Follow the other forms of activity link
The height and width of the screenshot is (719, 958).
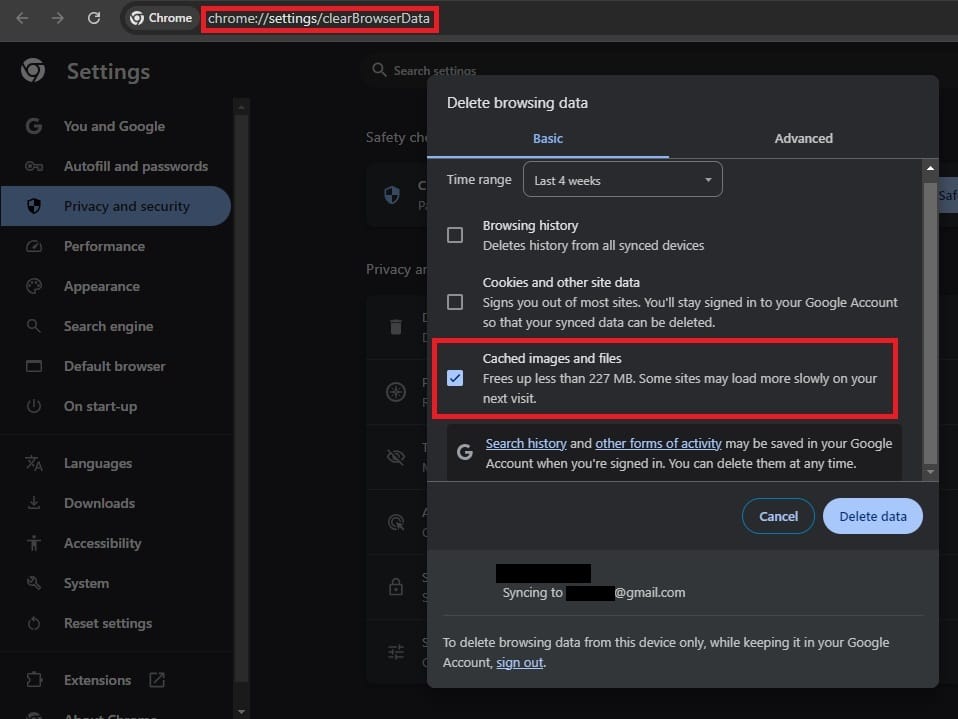(x=658, y=443)
